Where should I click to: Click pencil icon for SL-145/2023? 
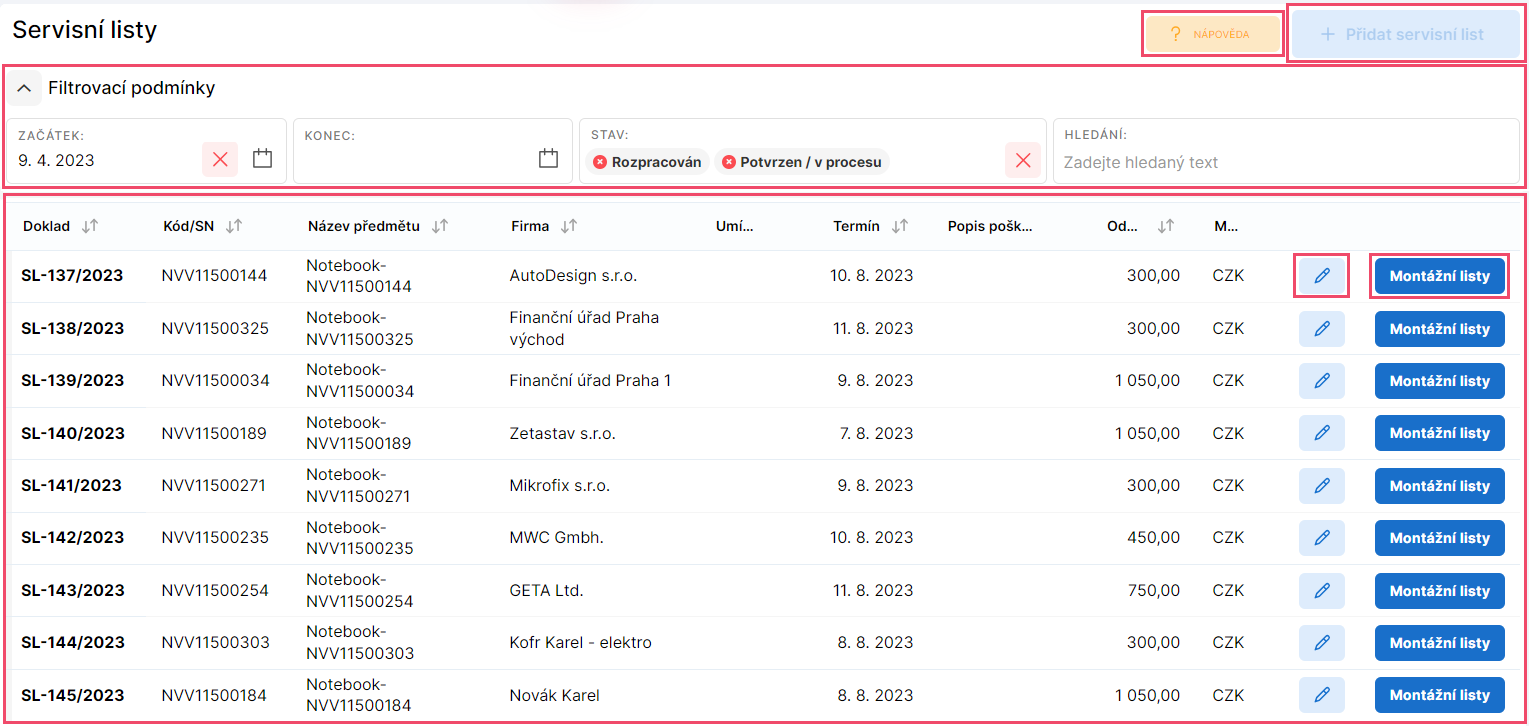[1322, 695]
